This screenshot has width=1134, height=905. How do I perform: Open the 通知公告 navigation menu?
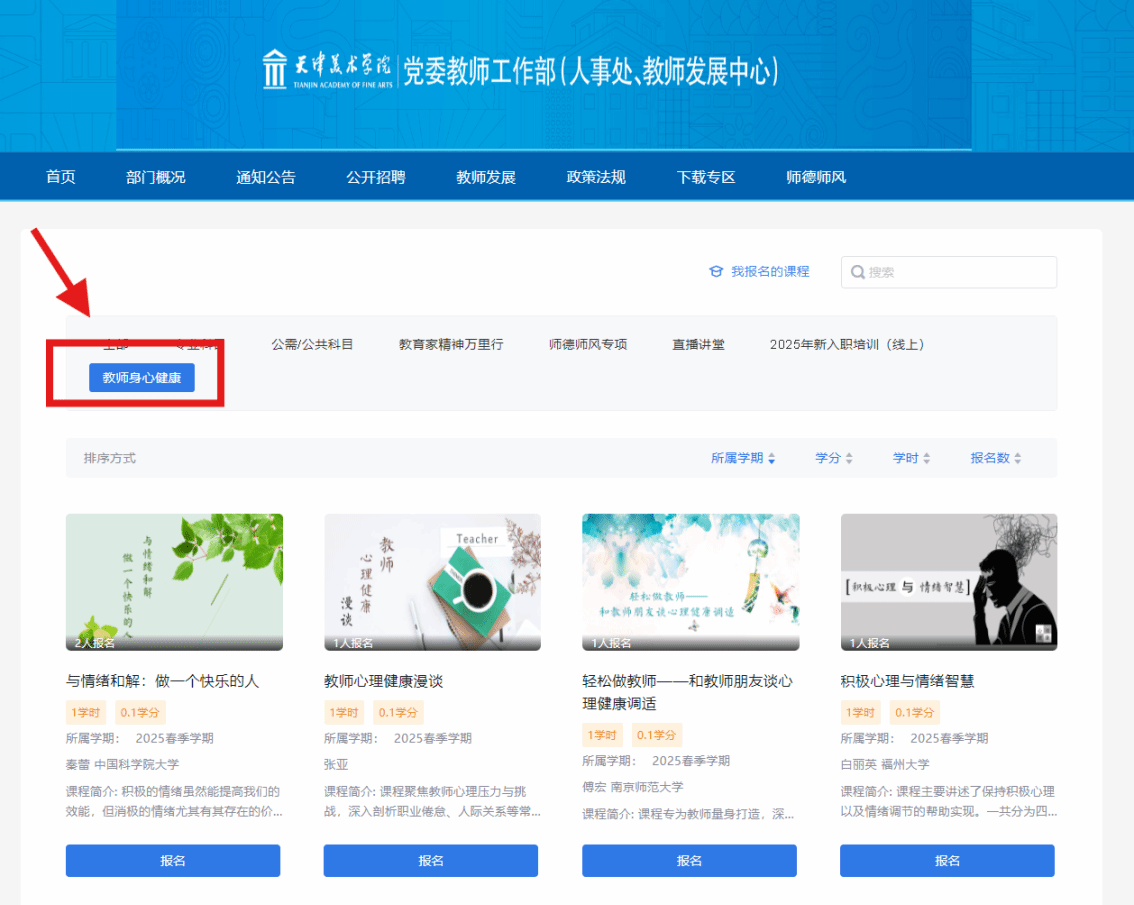pyautogui.click(x=265, y=177)
